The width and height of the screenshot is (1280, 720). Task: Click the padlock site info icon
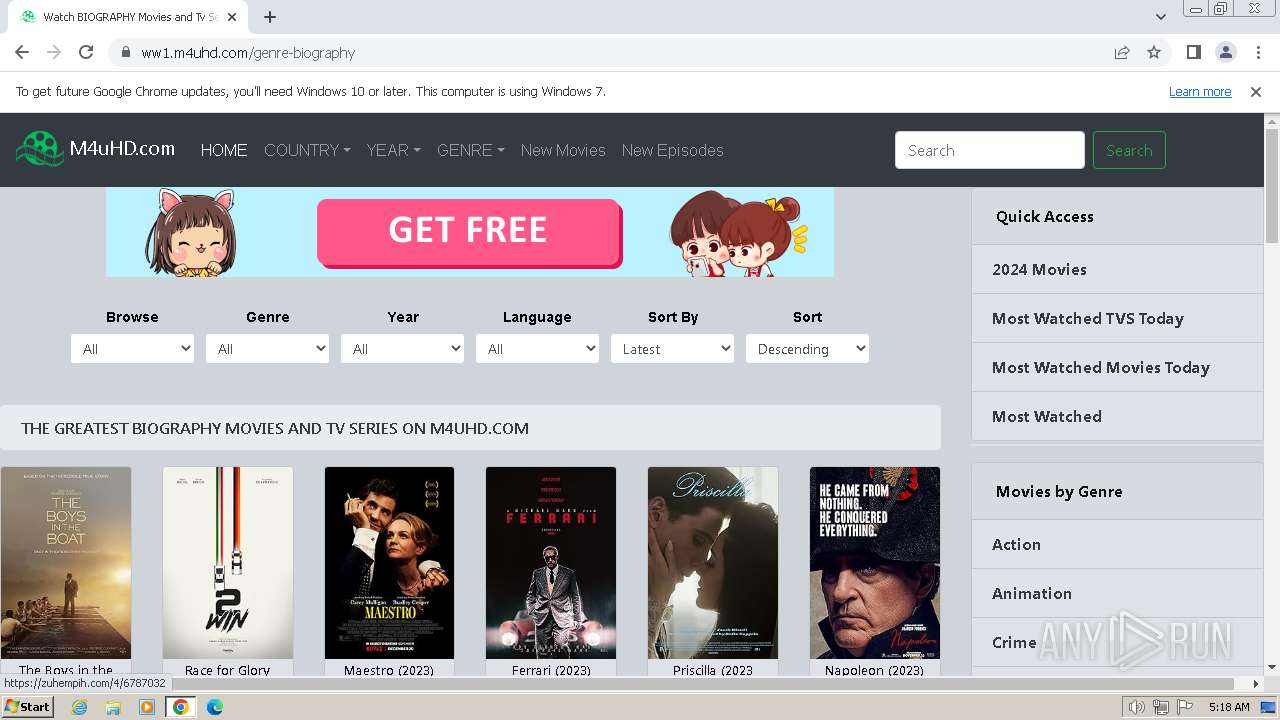coord(125,52)
